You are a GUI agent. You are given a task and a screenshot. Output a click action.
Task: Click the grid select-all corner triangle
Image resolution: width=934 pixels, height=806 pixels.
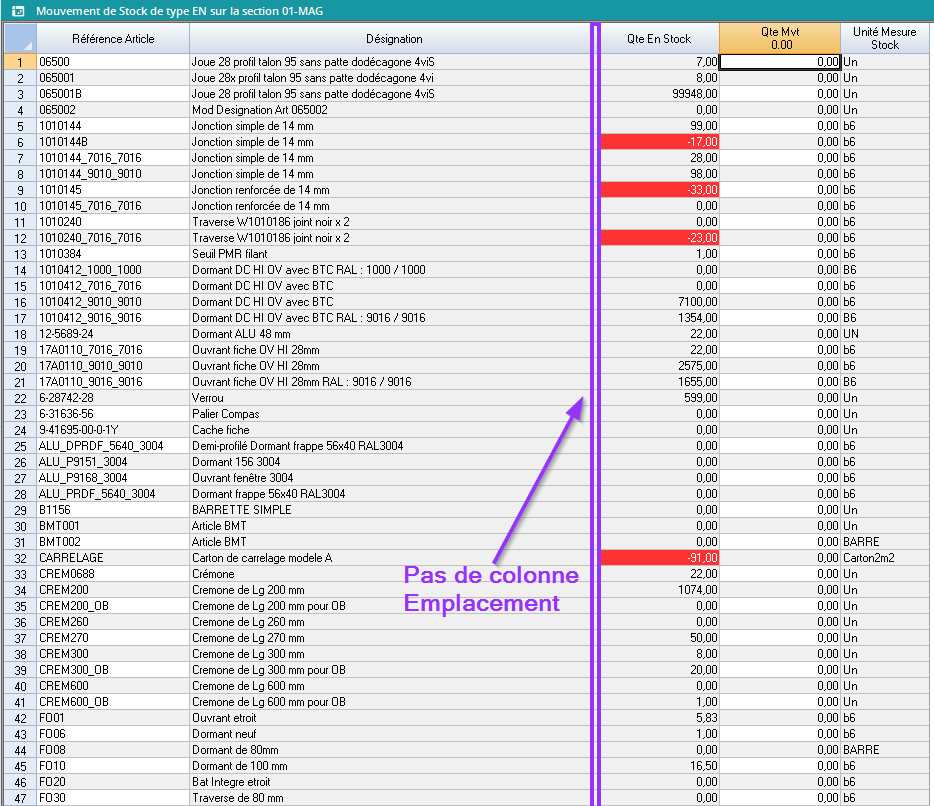pos(20,39)
